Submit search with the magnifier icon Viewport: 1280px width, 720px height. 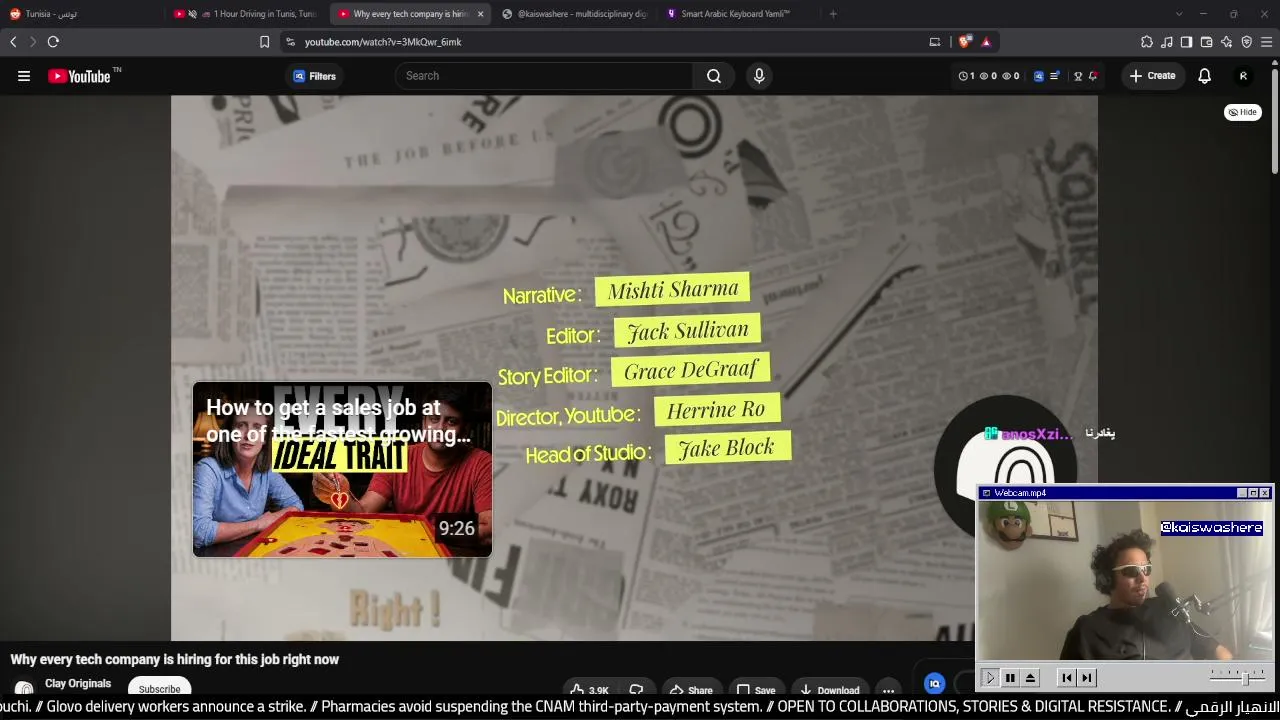pos(714,76)
